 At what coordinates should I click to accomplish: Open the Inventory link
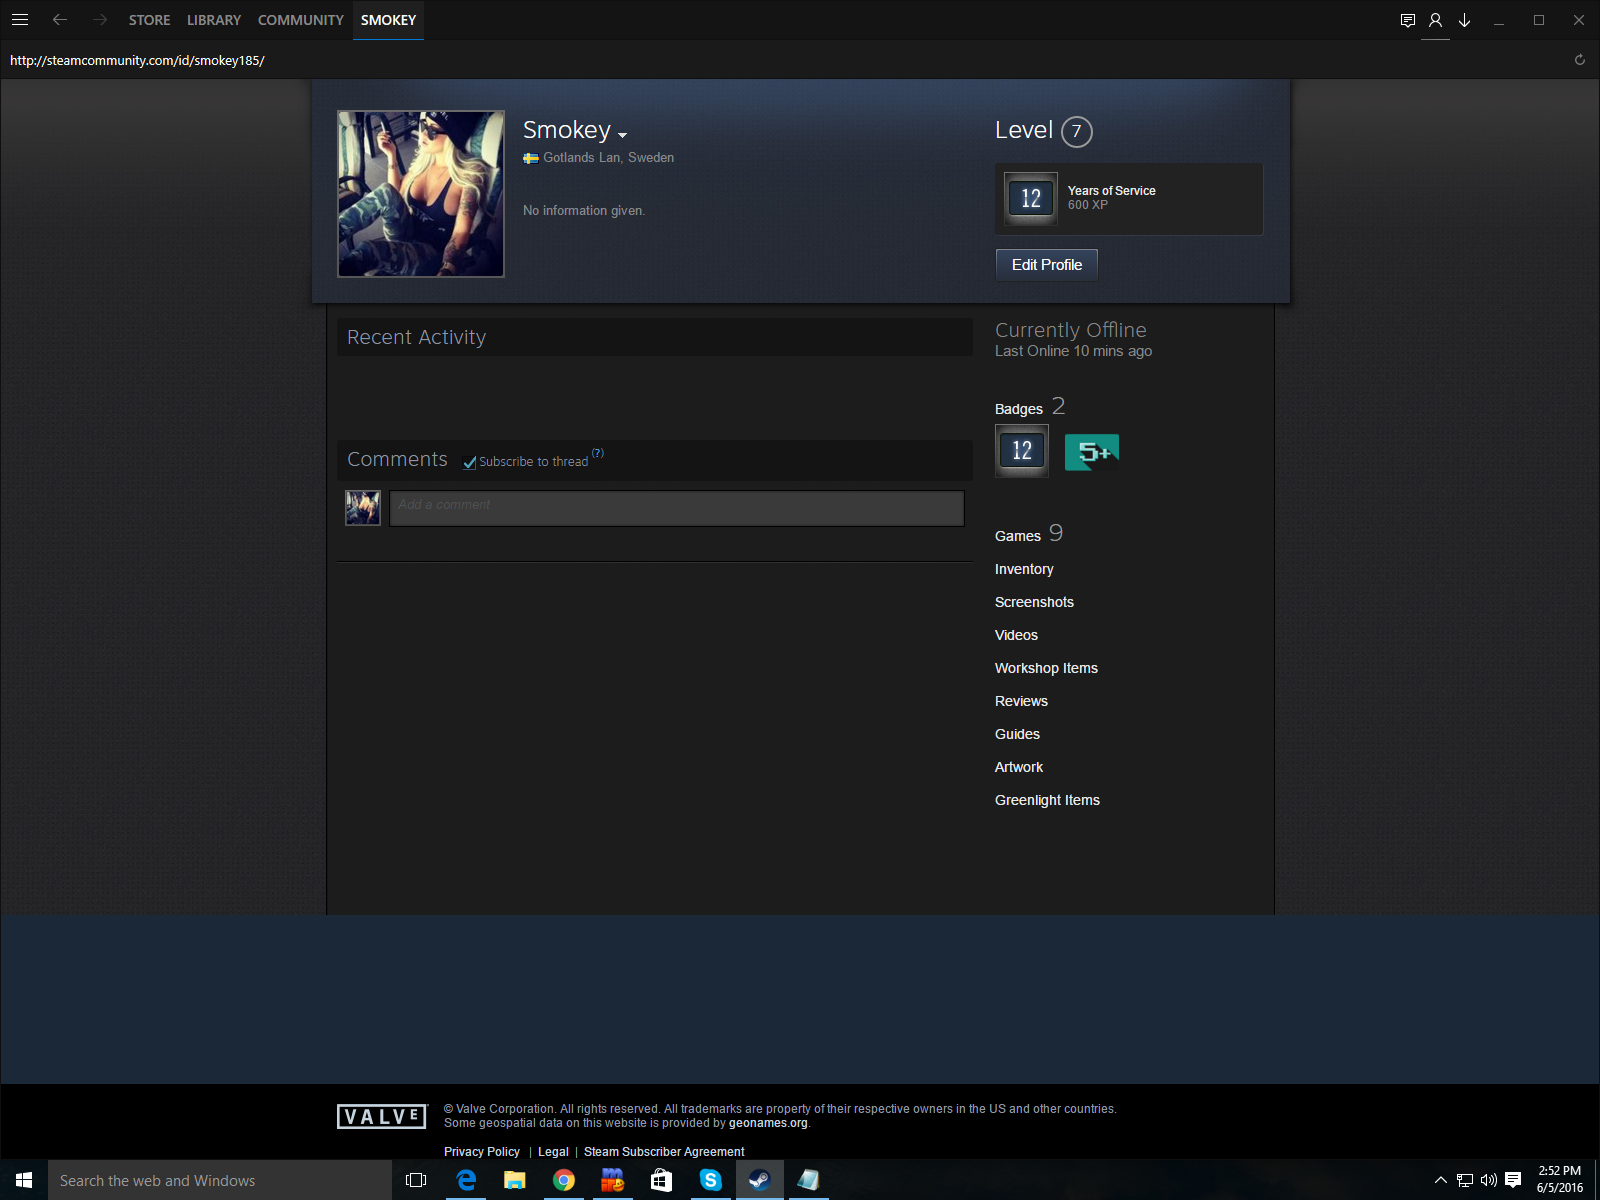point(1024,569)
